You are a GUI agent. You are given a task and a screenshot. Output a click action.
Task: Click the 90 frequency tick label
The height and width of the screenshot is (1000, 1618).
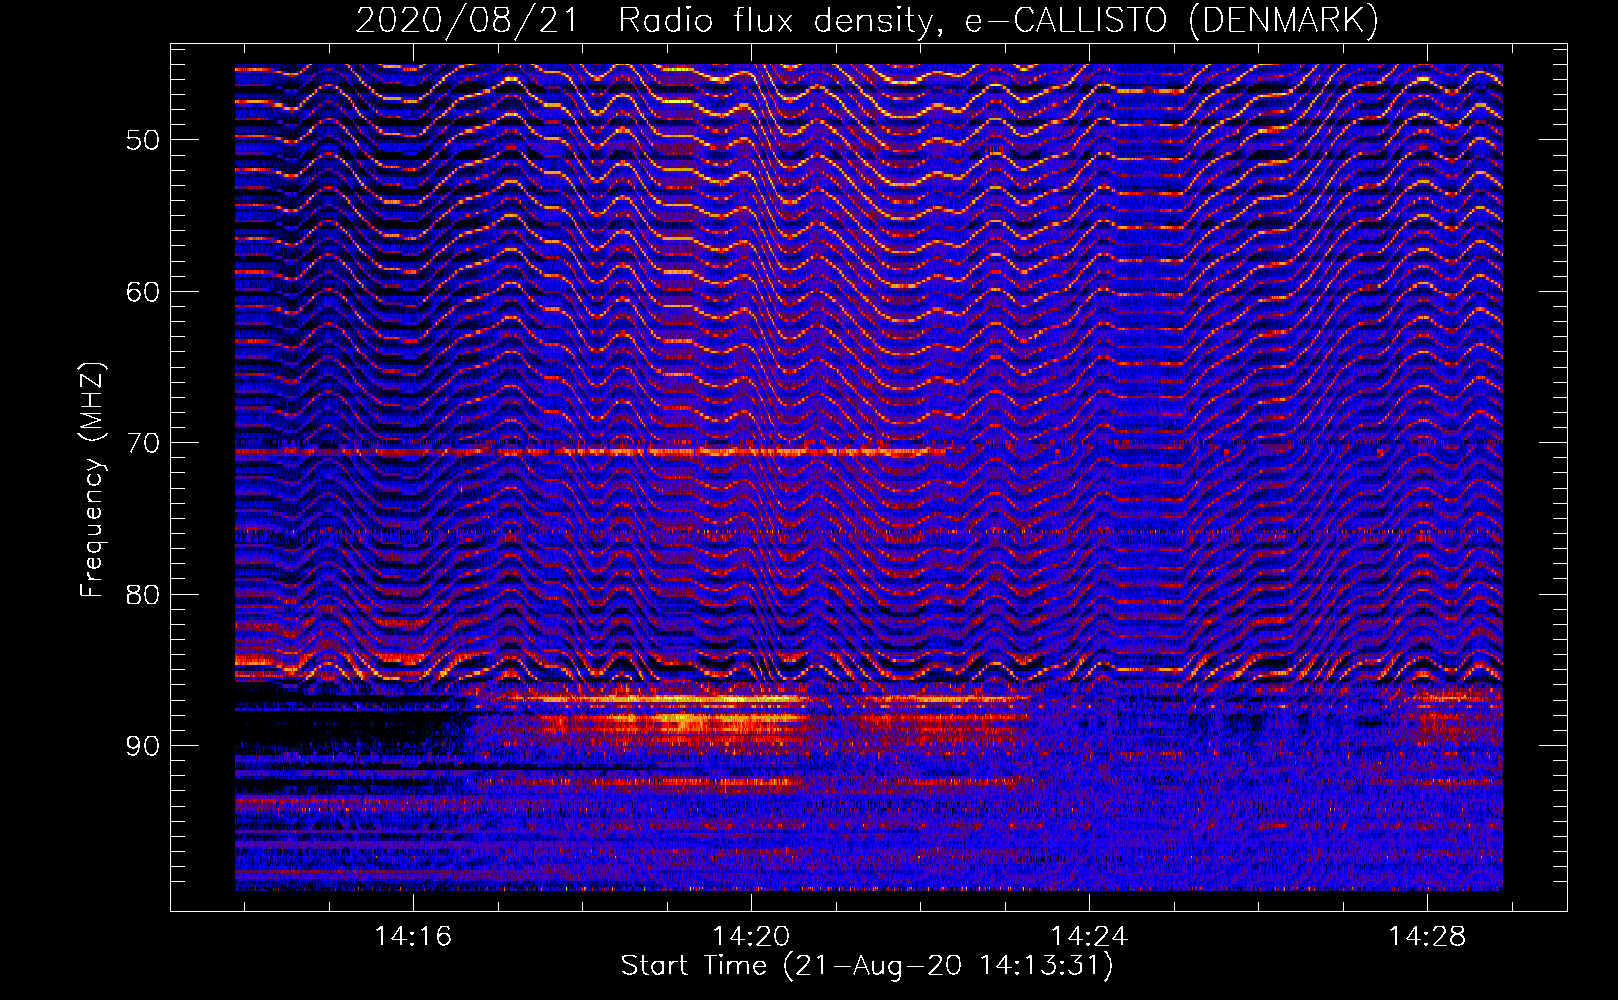pos(143,747)
